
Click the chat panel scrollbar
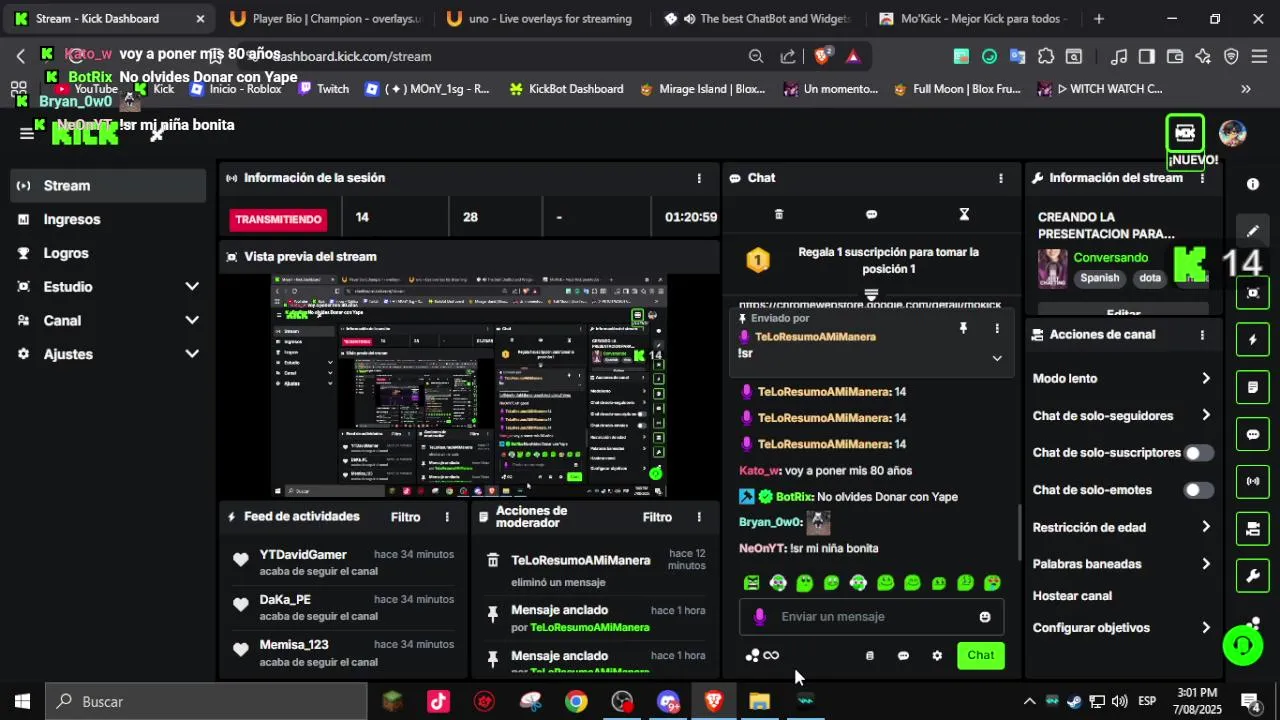(1019, 533)
